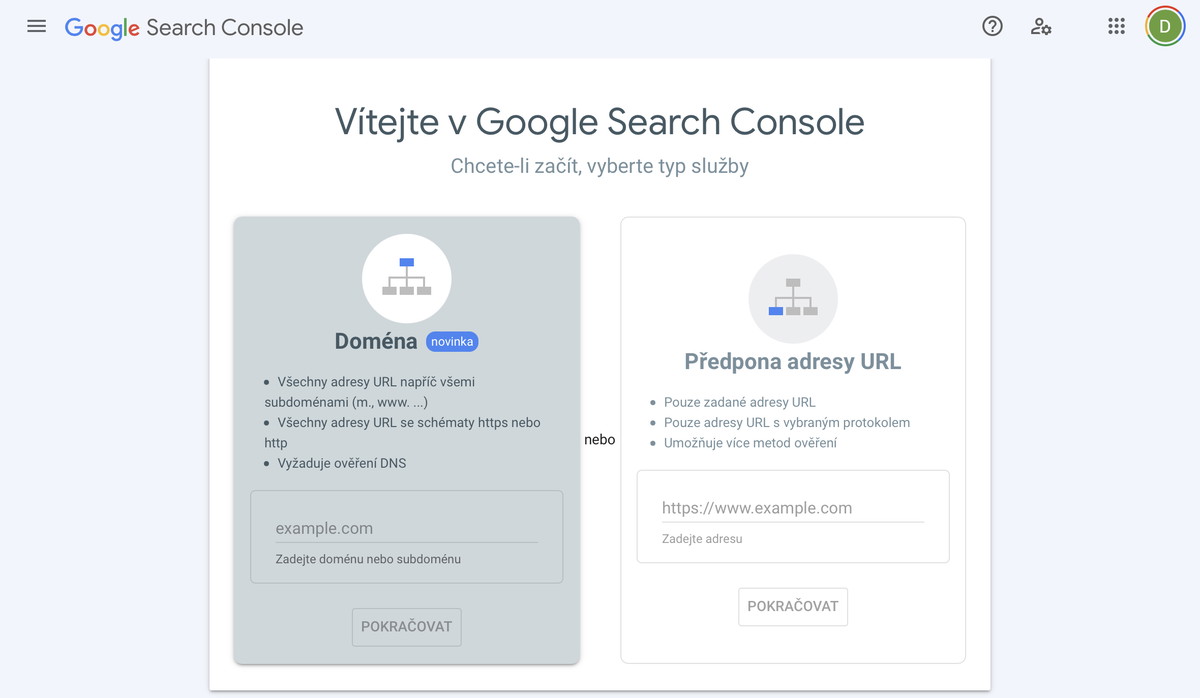Screen dimensions: 1200x698
Task: Select the Předpona adresy URL heading
Action: click(x=793, y=362)
